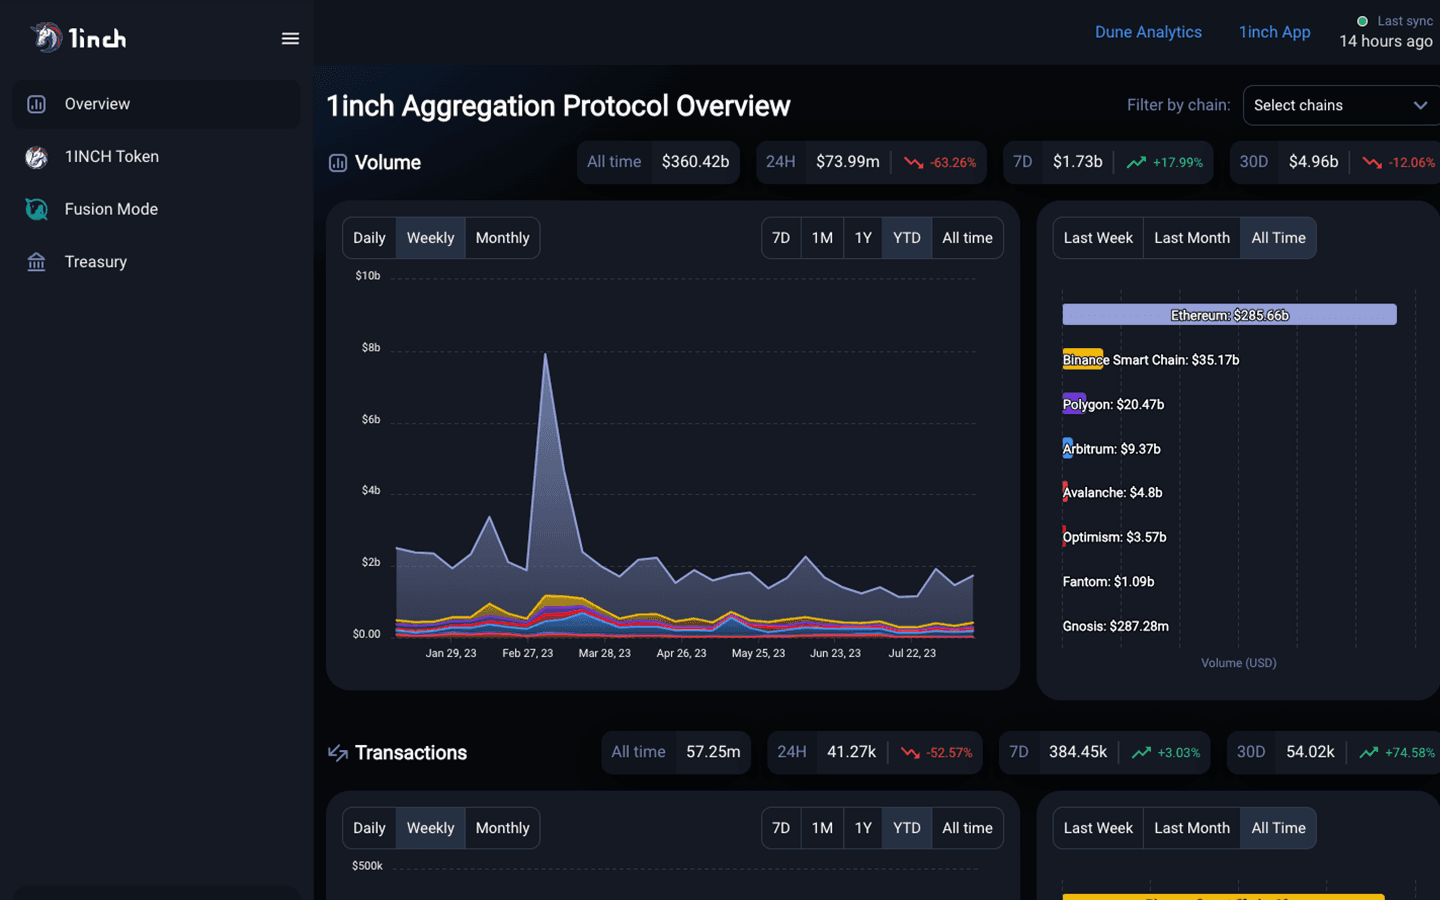The width and height of the screenshot is (1440, 900).
Task: Show All Time transactions by chain
Action: click(1278, 828)
